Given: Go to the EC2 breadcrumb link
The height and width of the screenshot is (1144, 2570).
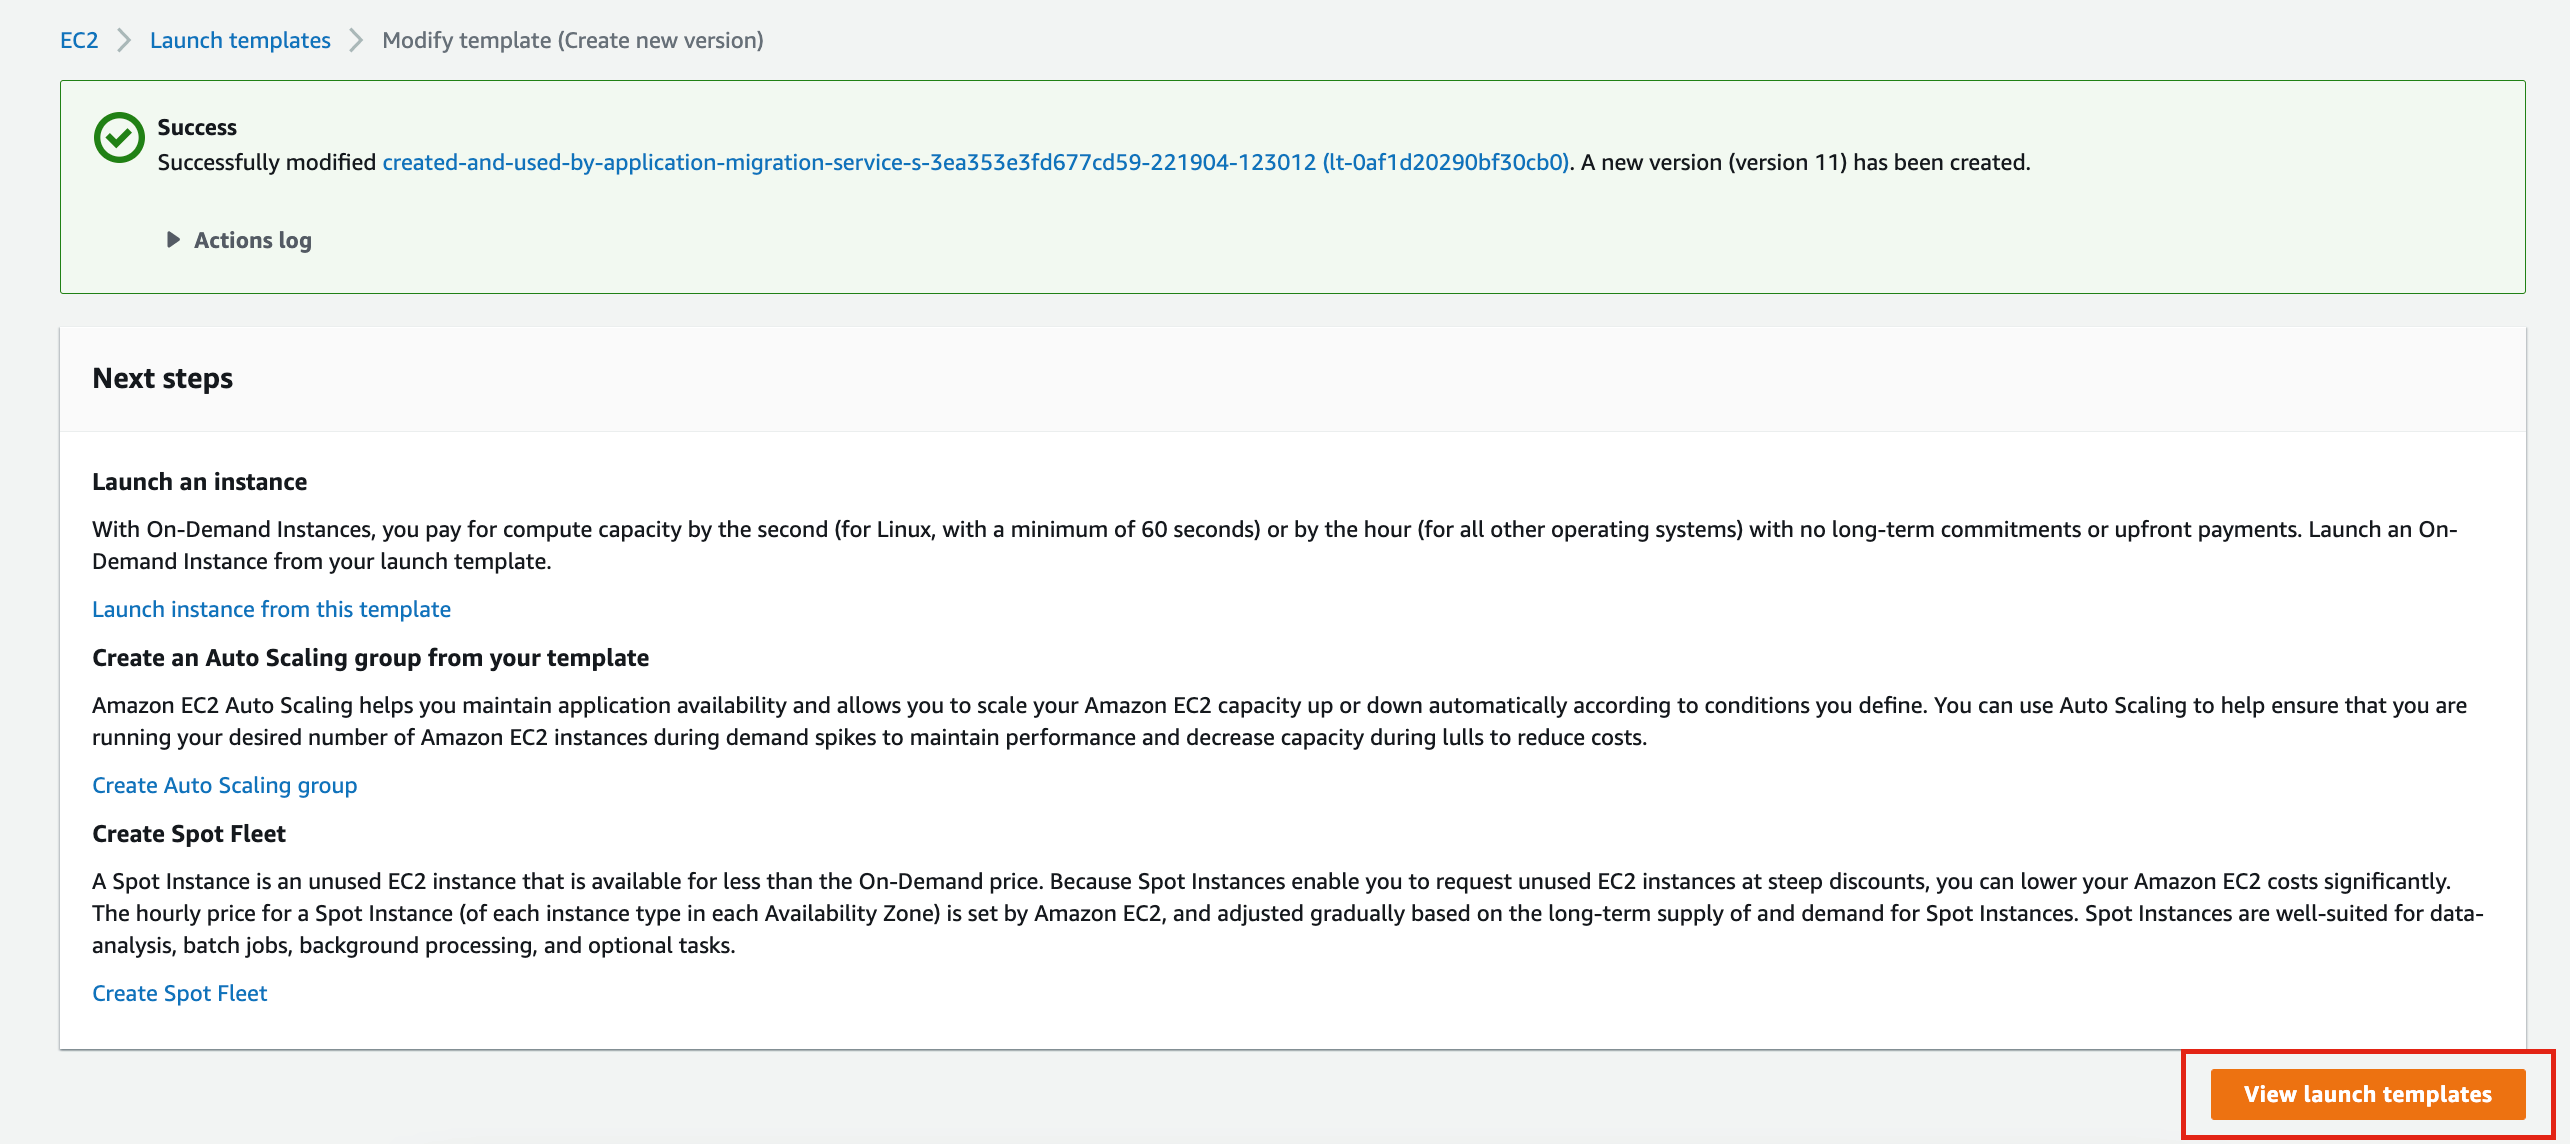Looking at the screenshot, I should click(x=79, y=40).
